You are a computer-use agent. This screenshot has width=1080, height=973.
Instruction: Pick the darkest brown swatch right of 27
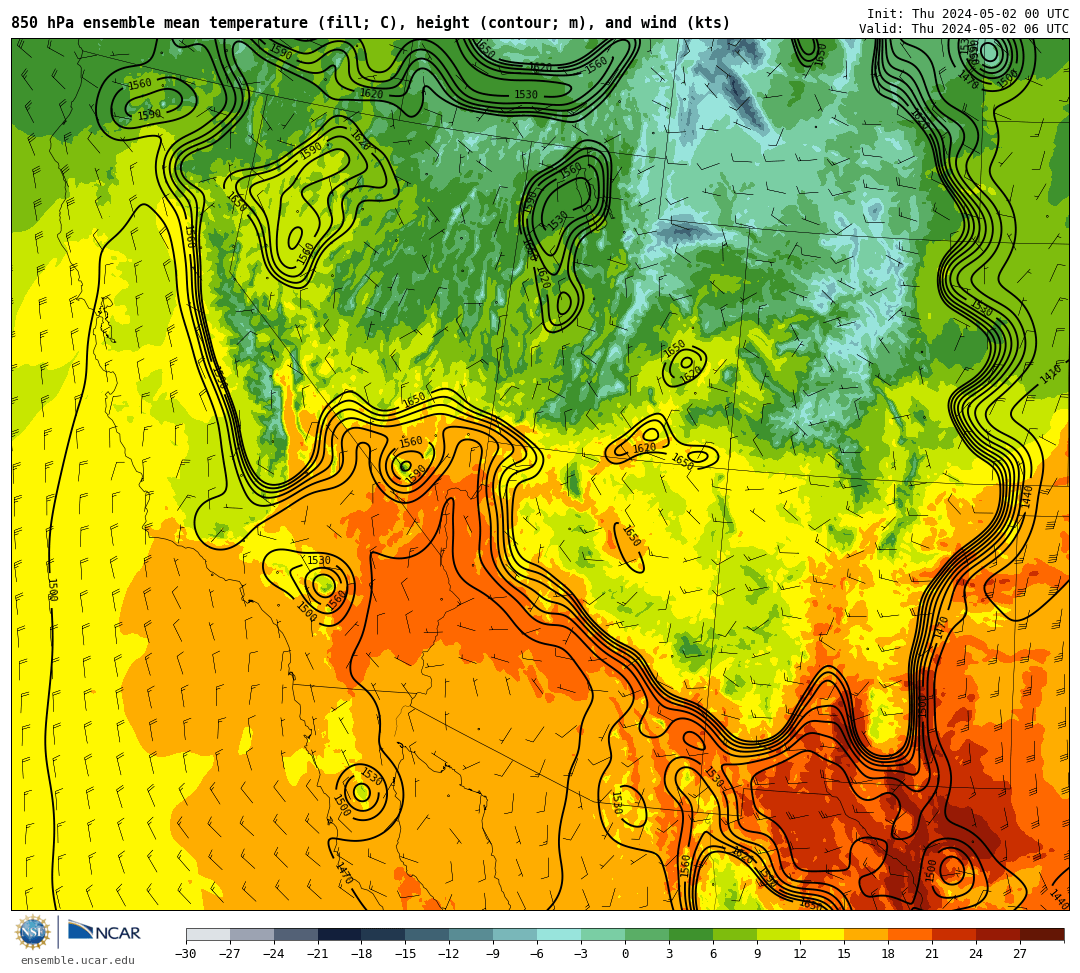pyautogui.click(x=1042, y=934)
